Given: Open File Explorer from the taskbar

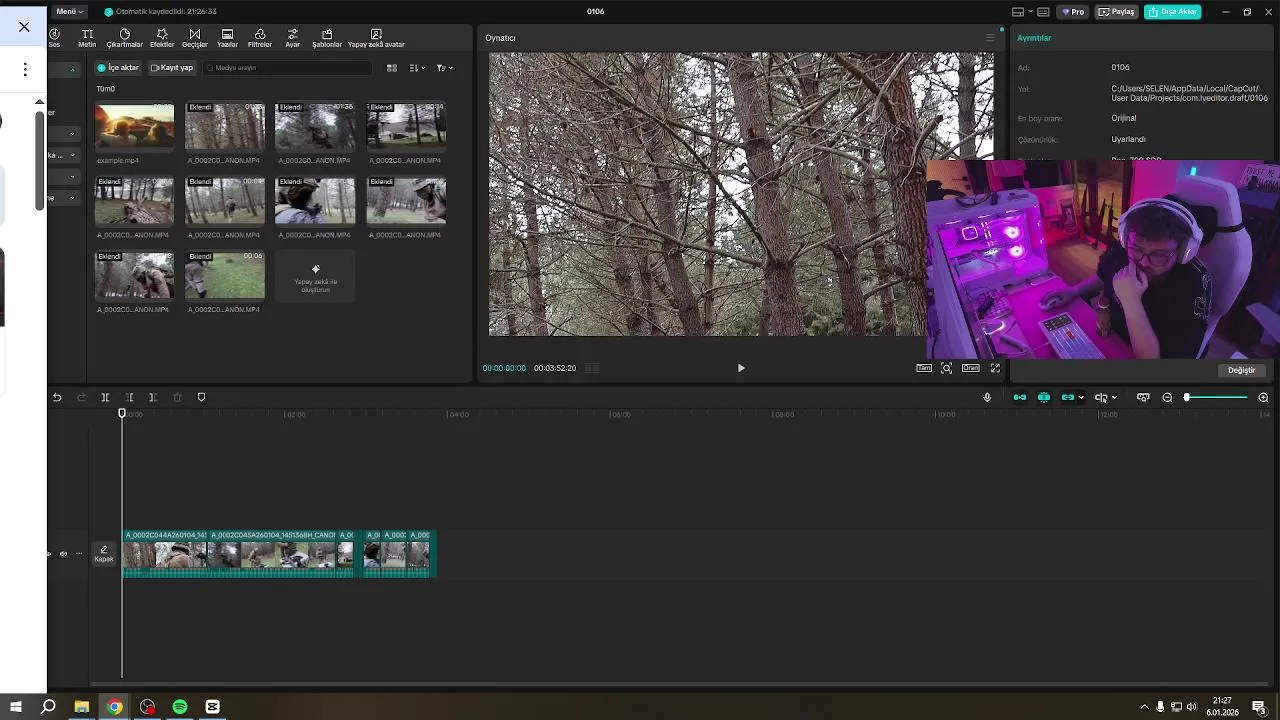Looking at the screenshot, I should (82, 707).
